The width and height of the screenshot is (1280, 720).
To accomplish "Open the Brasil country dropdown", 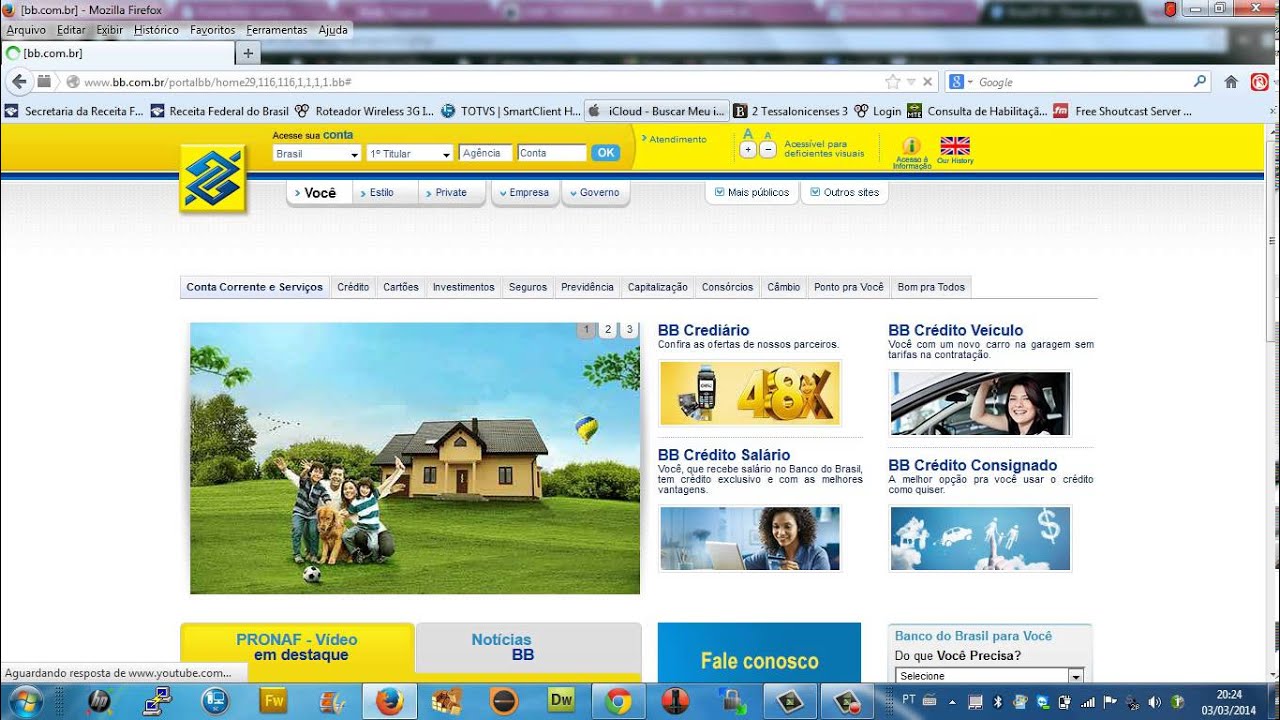I will tap(316, 154).
